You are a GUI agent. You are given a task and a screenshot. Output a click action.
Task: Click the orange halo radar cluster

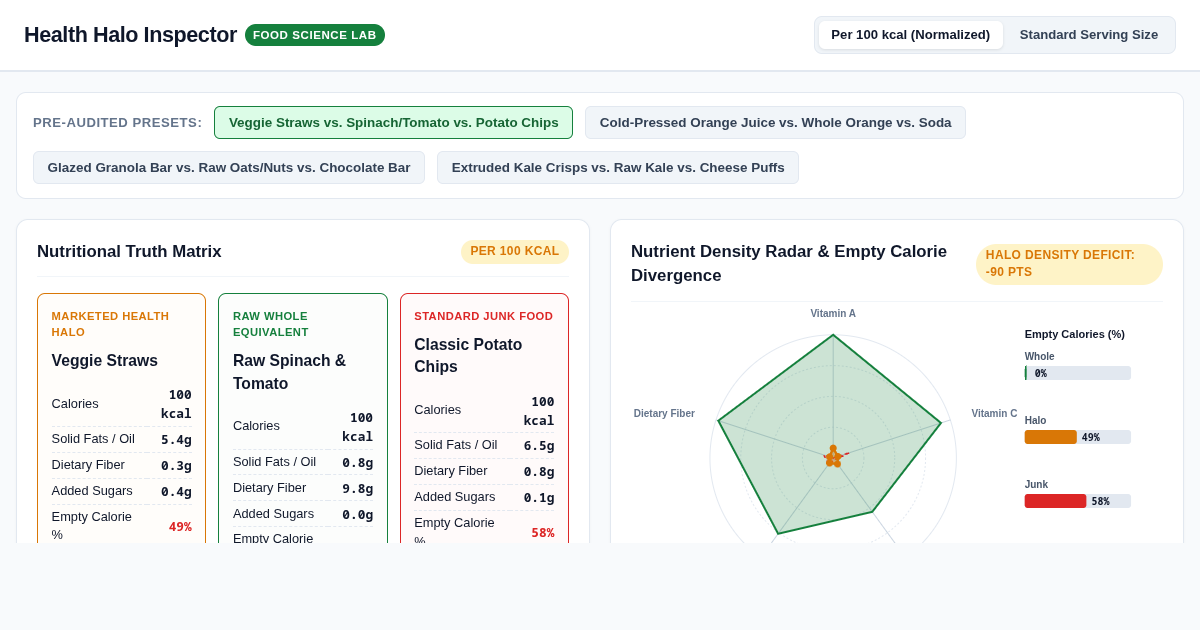point(834,457)
